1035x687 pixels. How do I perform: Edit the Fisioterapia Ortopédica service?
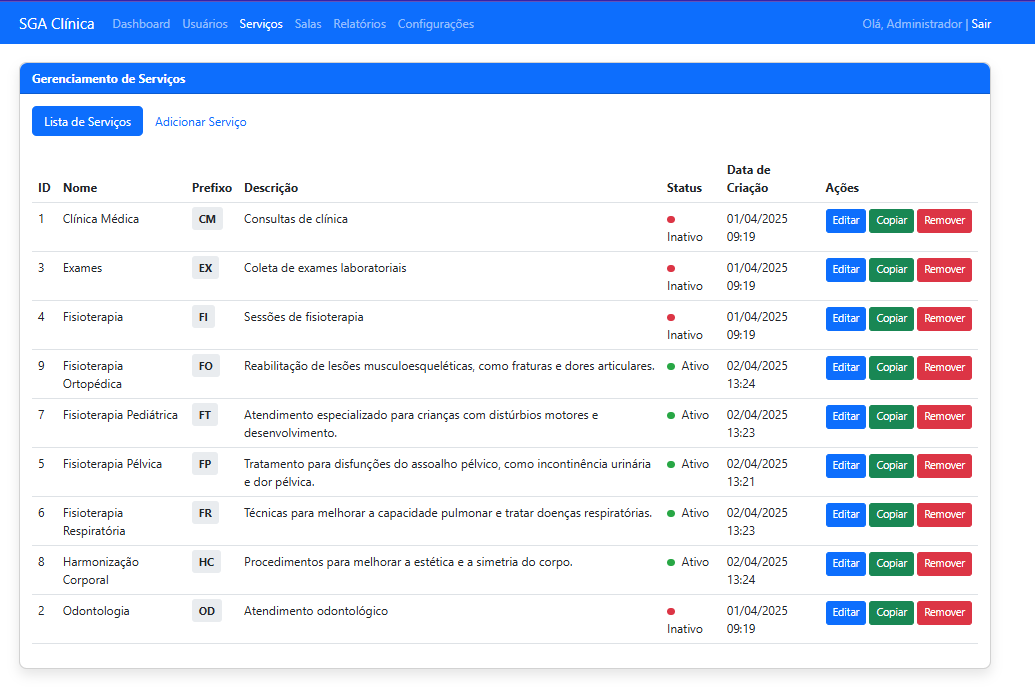845,367
